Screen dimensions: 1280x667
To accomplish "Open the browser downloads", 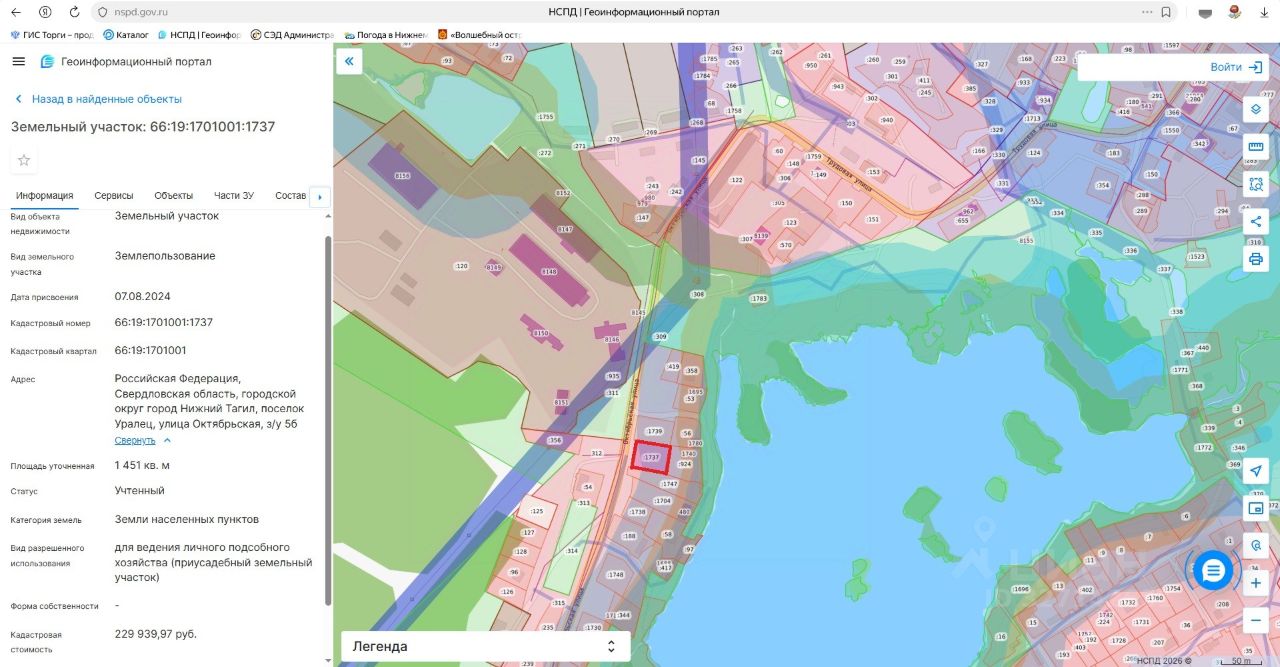I will click(x=1264, y=12).
